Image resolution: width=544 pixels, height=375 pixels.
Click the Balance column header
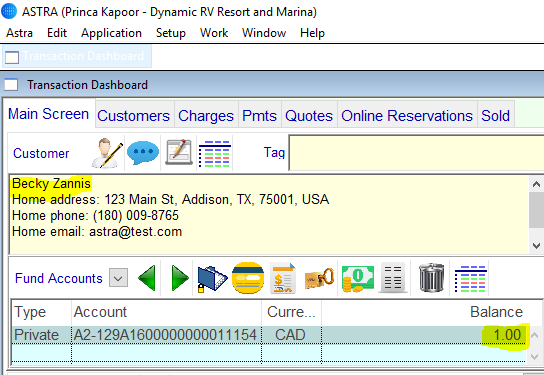click(x=423, y=312)
